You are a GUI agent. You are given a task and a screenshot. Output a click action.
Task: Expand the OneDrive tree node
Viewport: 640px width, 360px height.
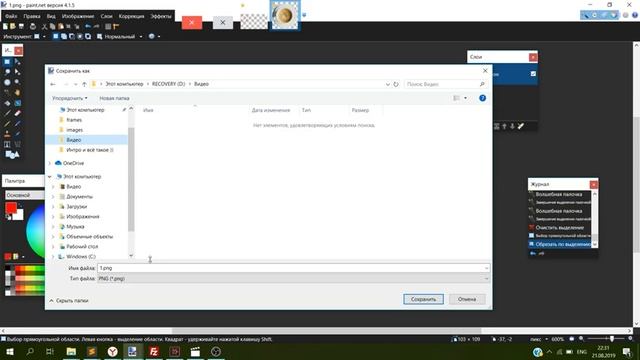pyautogui.click(x=50, y=163)
